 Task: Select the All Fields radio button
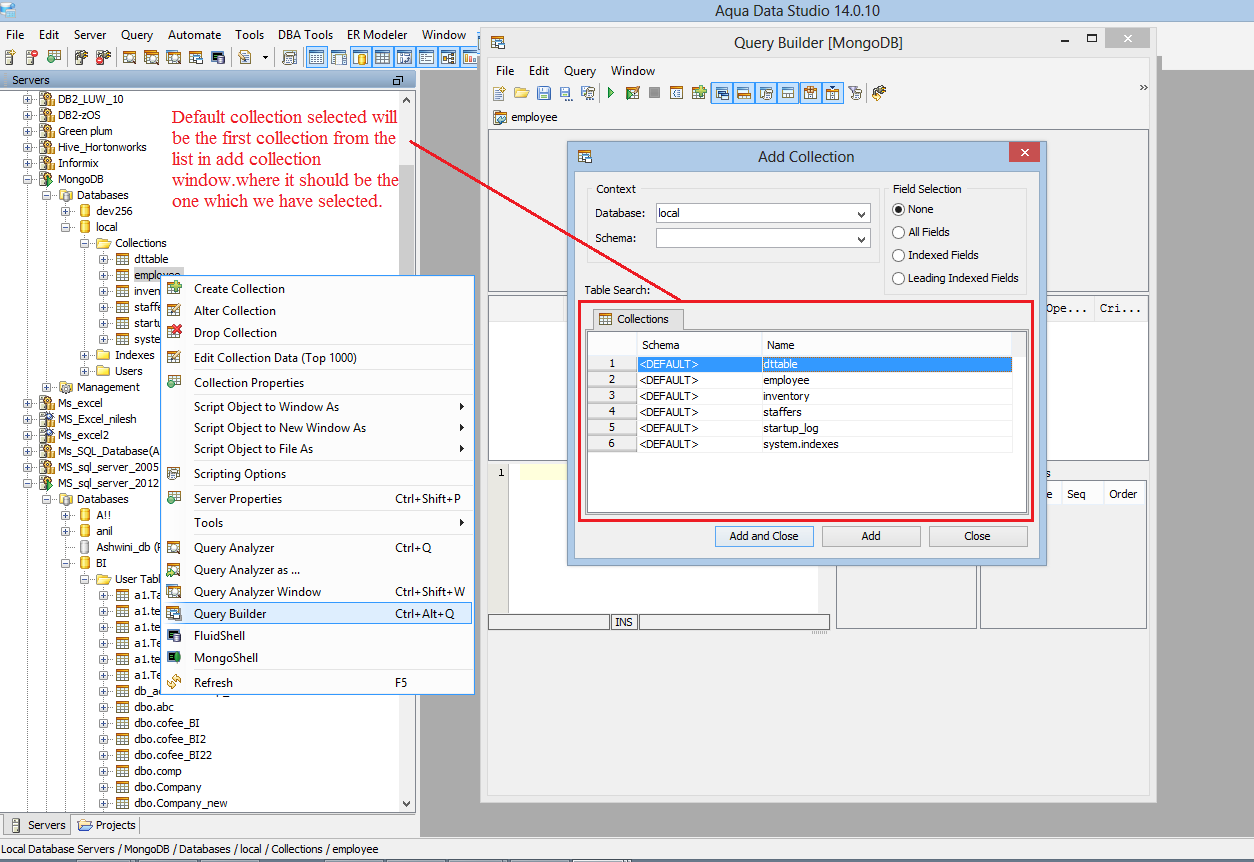click(x=898, y=232)
